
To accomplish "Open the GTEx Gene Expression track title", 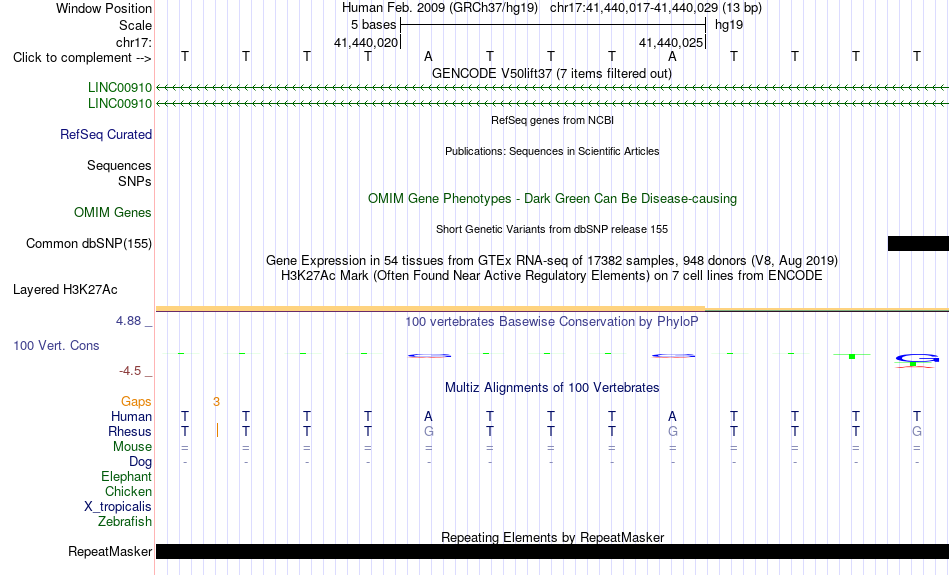I will pyautogui.click(x=552, y=261).
